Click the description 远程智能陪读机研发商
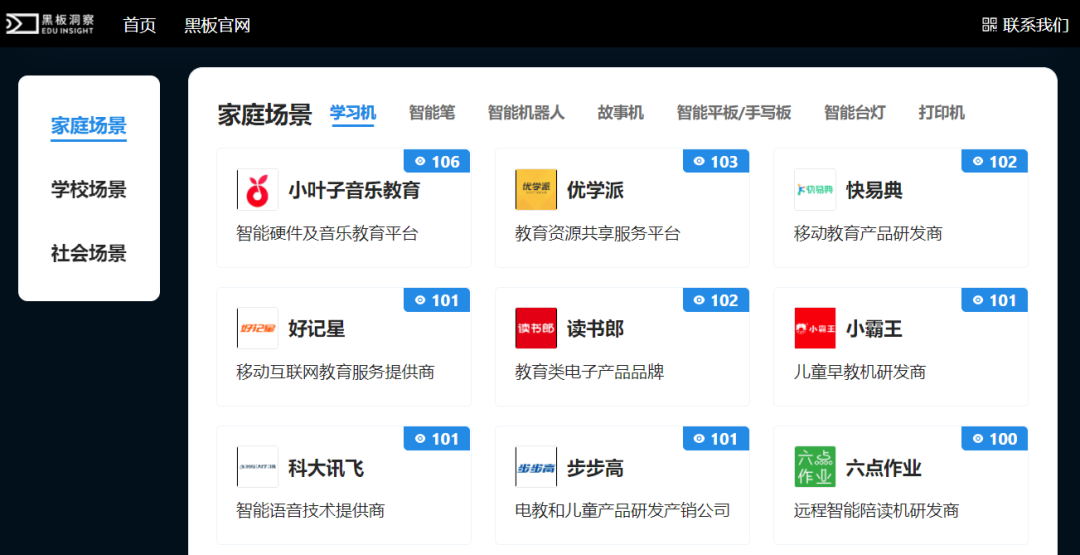This screenshot has height=555, width=1080. (876, 511)
